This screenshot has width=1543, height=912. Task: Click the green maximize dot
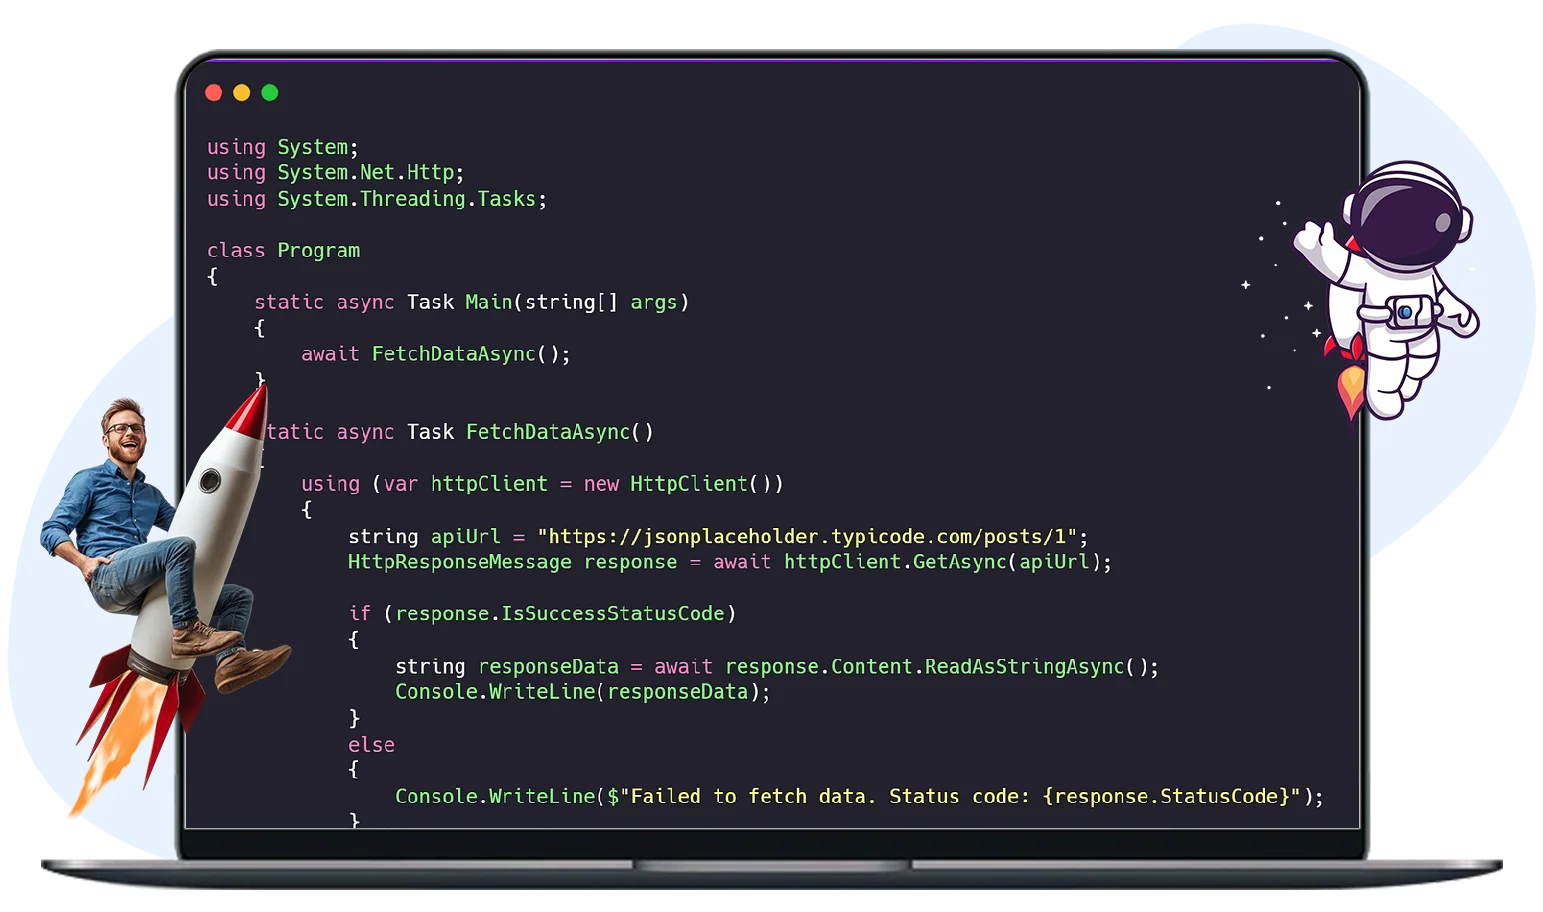(x=270, y=93)
